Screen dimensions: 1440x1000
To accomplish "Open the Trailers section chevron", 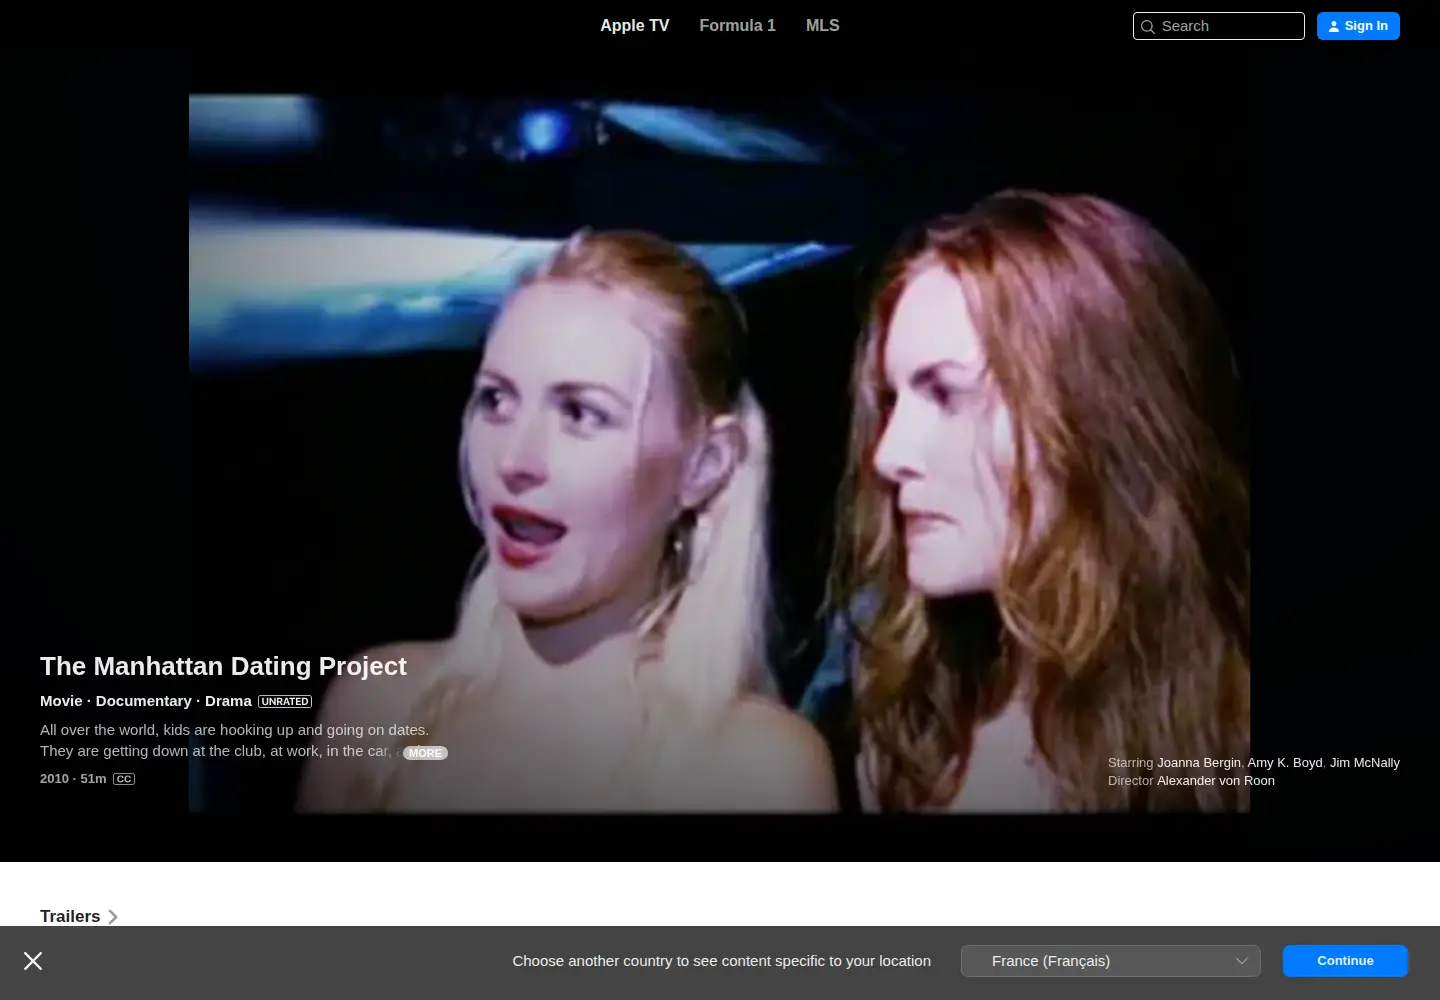I will (x=113, y=917).
